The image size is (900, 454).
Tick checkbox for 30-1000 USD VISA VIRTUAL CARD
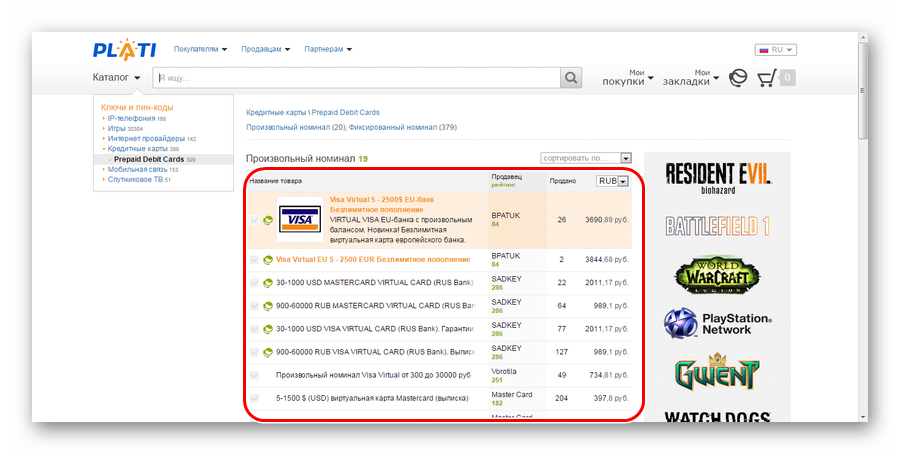coord(254,329)
